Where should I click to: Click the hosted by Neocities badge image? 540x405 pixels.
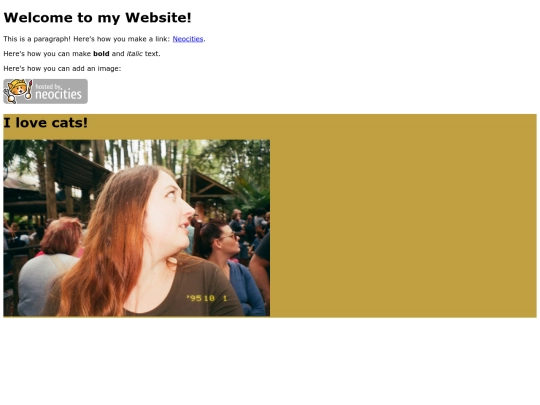45,91
